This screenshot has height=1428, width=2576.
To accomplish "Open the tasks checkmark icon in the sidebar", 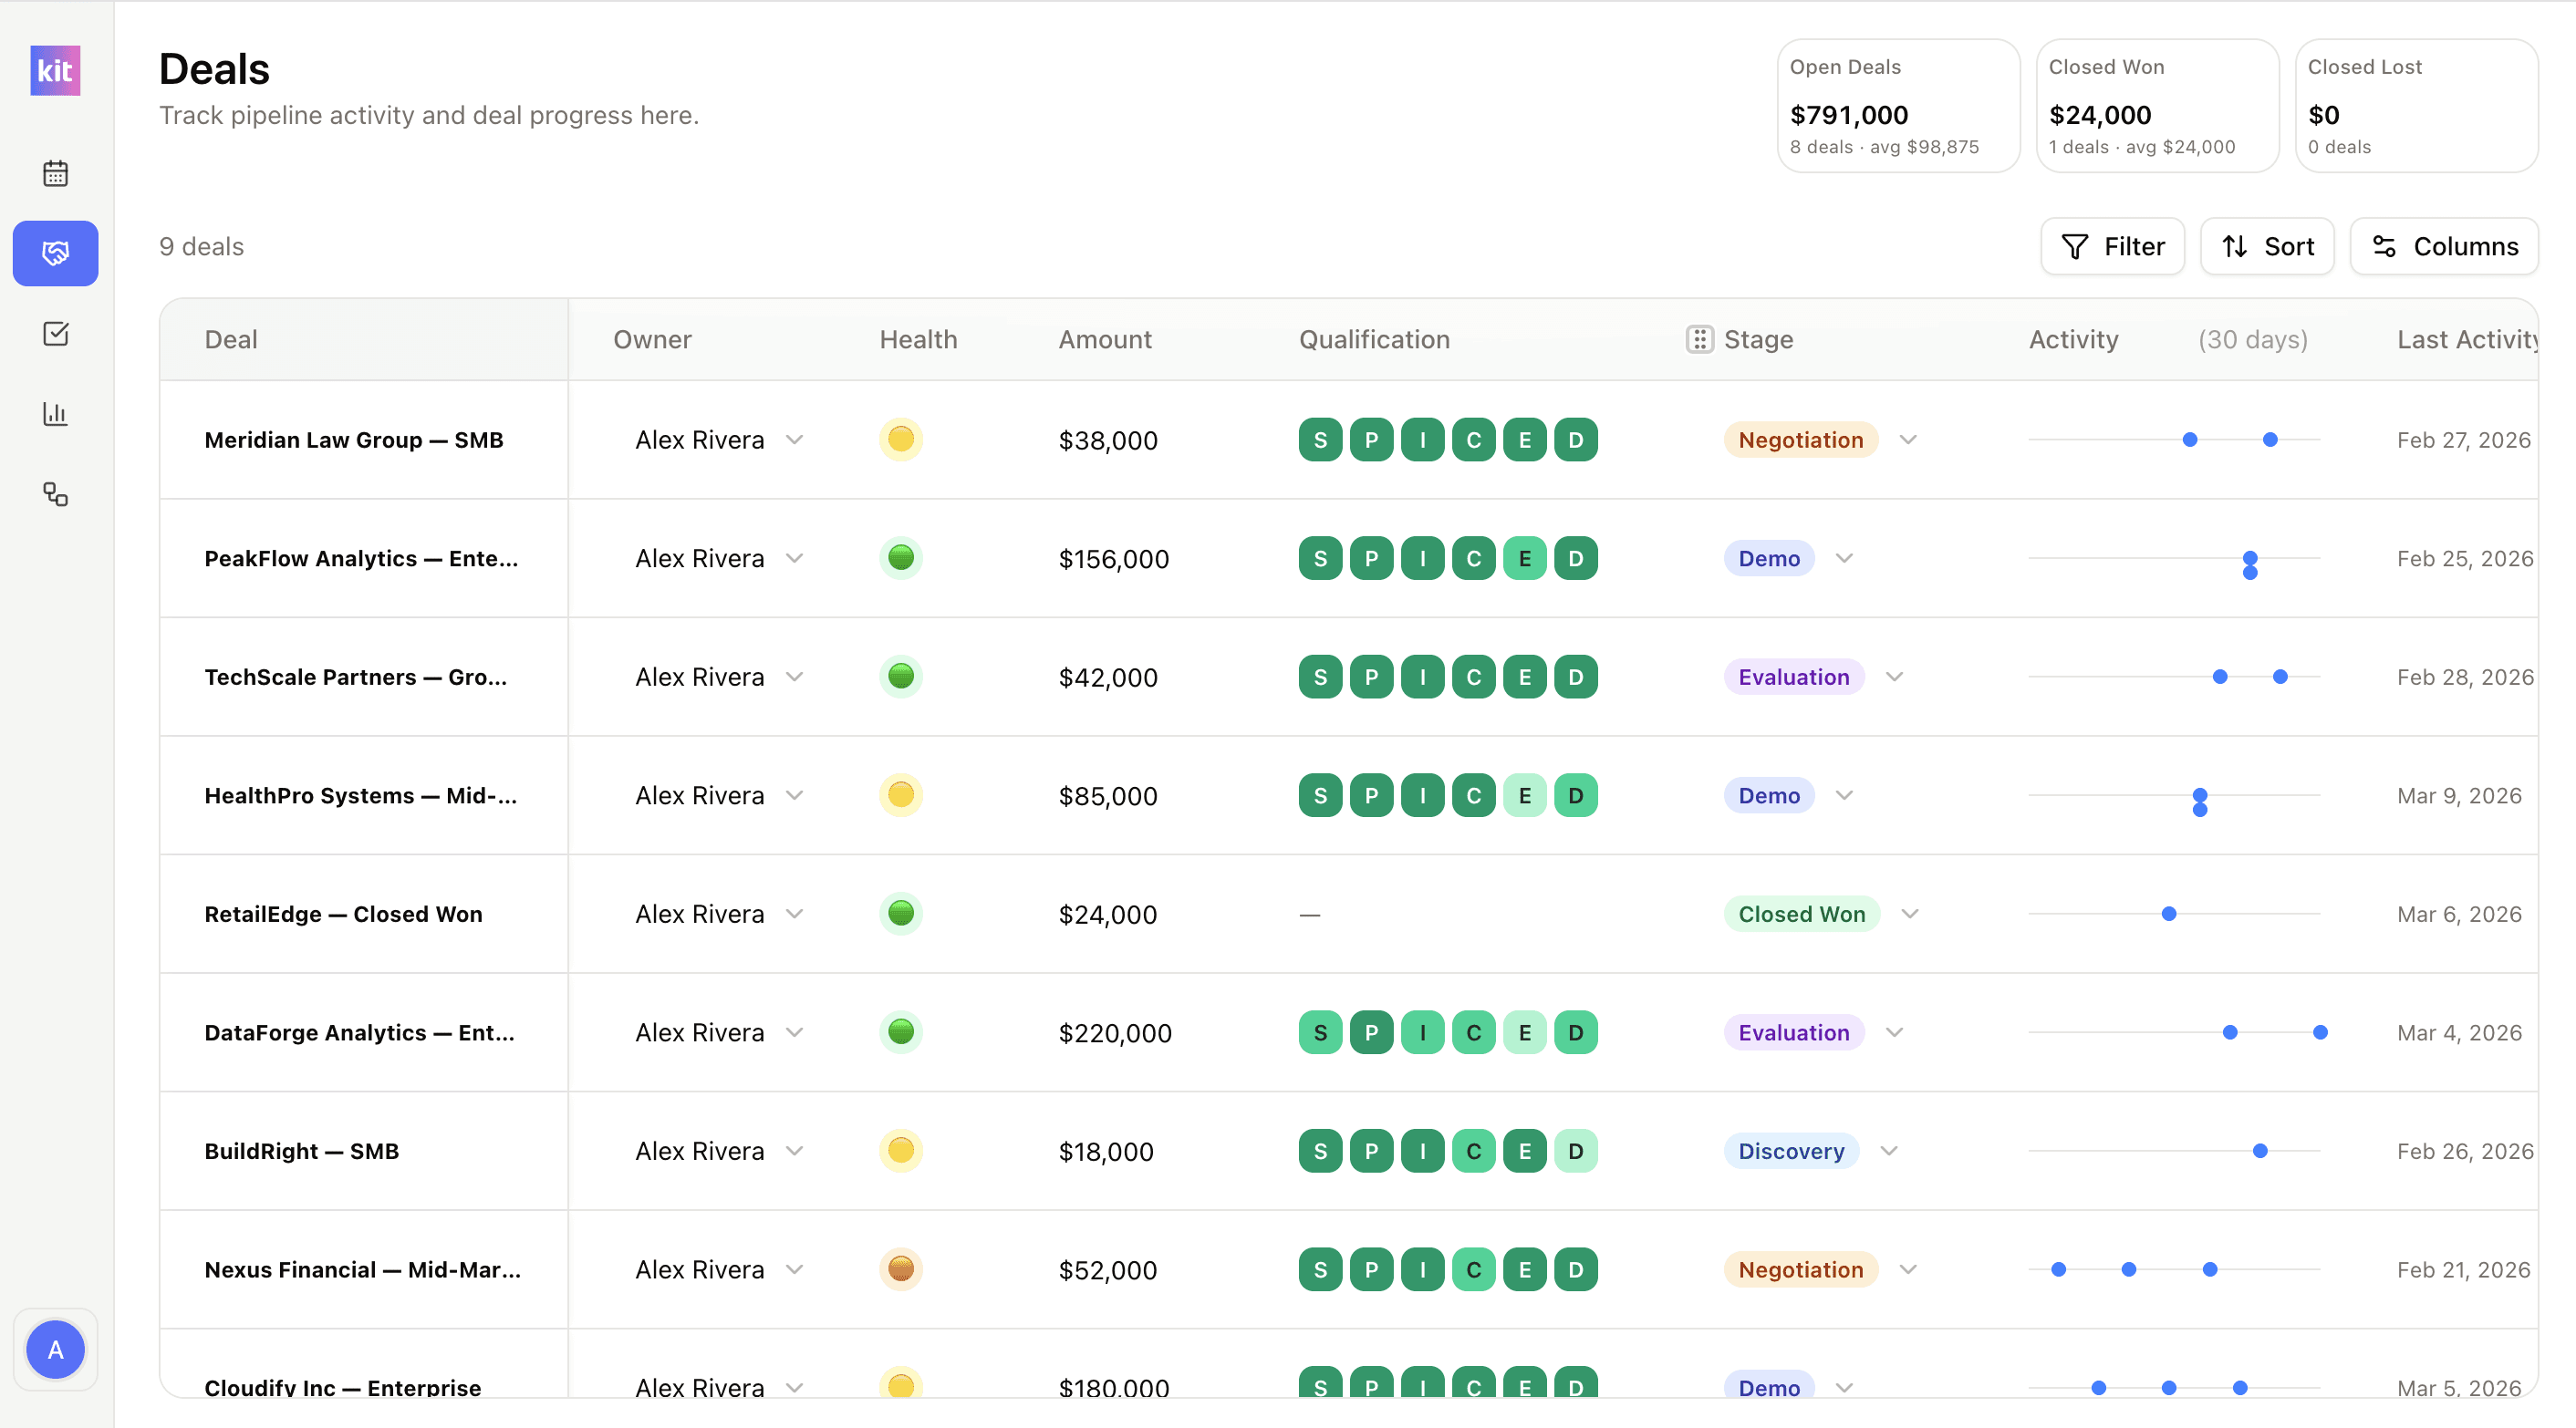I will (55, 333).
